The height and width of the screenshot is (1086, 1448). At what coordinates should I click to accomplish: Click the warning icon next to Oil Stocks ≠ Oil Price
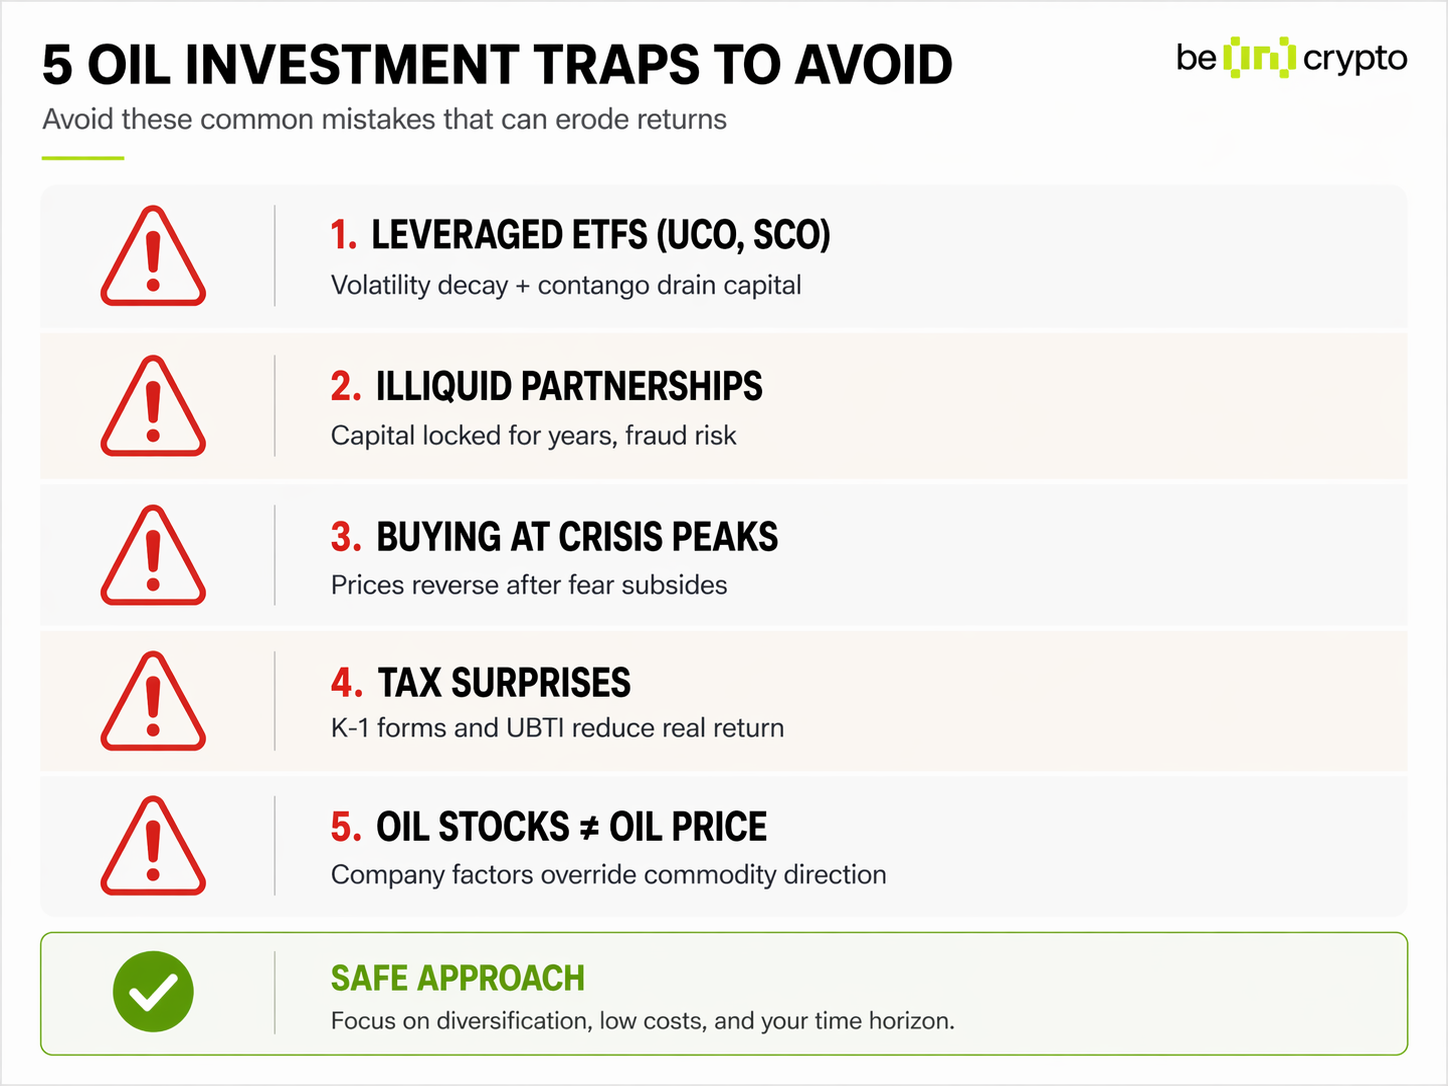point(153,849)
